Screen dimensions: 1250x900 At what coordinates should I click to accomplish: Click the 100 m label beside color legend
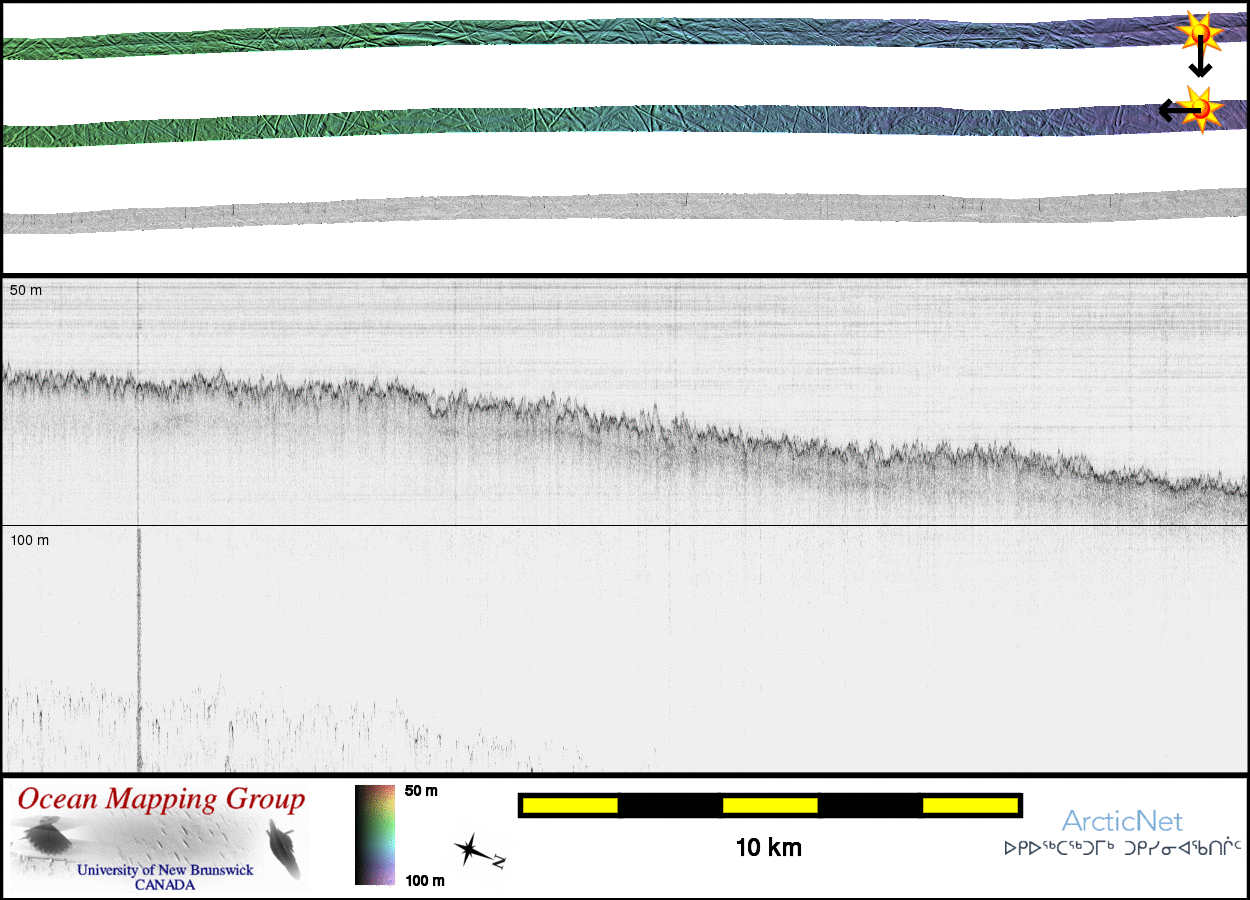pyautogui.click(x=424, y=880)
